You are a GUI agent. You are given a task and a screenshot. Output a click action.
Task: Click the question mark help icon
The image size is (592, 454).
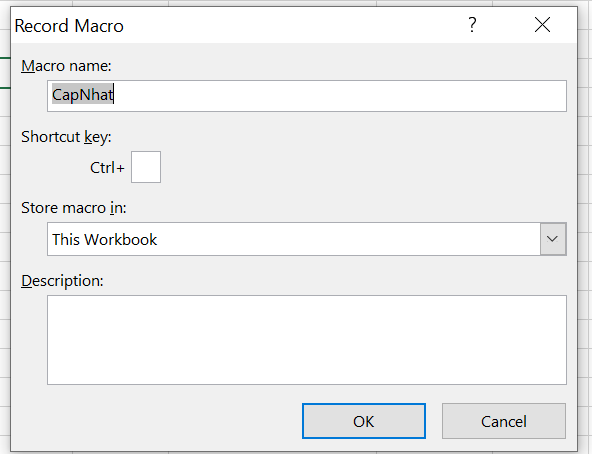click(472, 25)
